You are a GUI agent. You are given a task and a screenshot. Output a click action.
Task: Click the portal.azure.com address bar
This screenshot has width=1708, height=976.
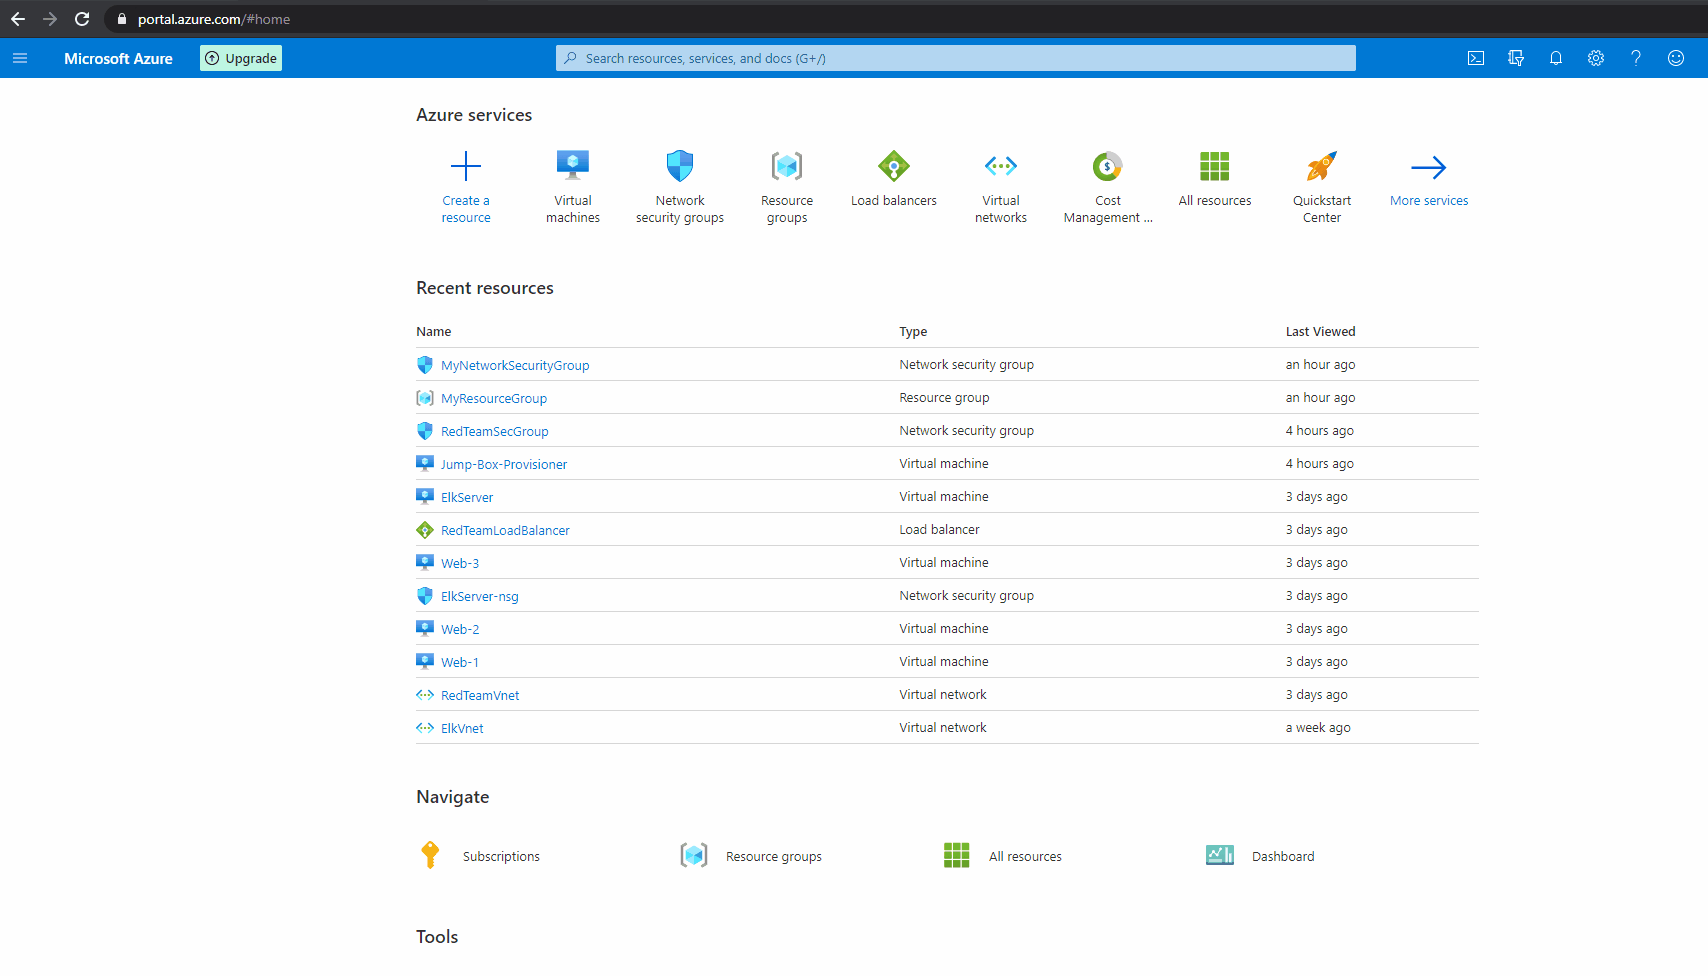[x=214, y=19]
